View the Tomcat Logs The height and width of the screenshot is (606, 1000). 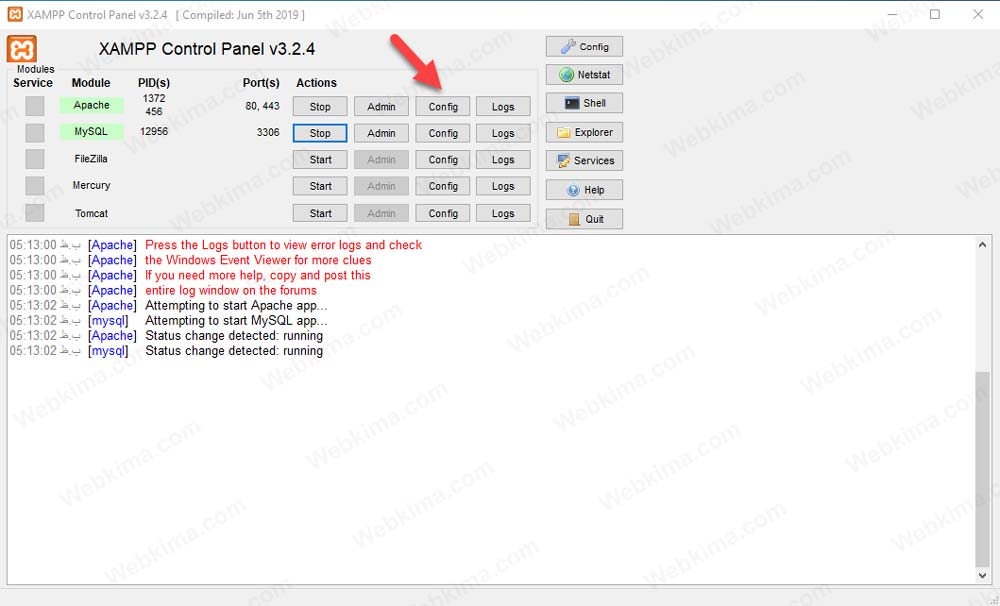(x=503, y=213)
